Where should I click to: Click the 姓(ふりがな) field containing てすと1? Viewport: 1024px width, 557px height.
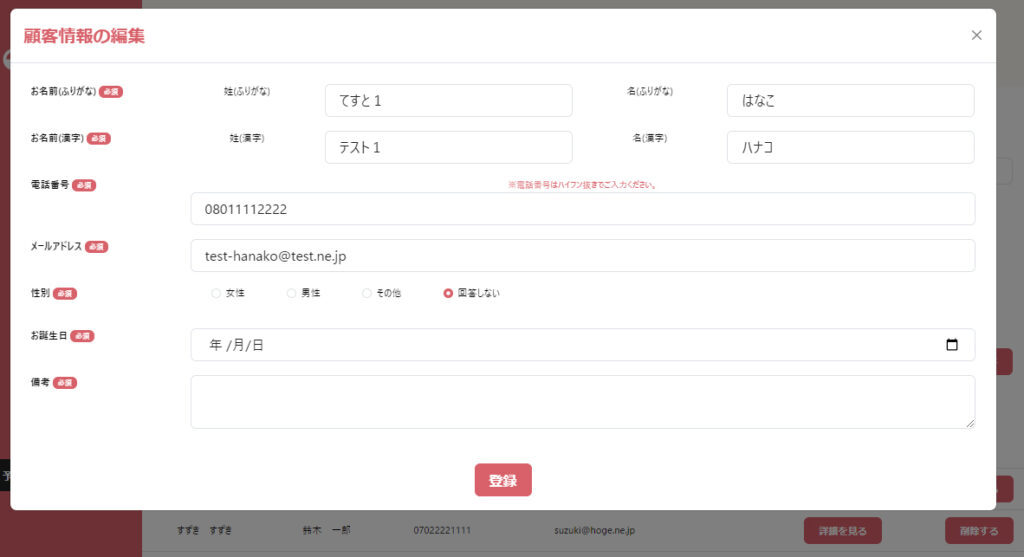[448, 100]
